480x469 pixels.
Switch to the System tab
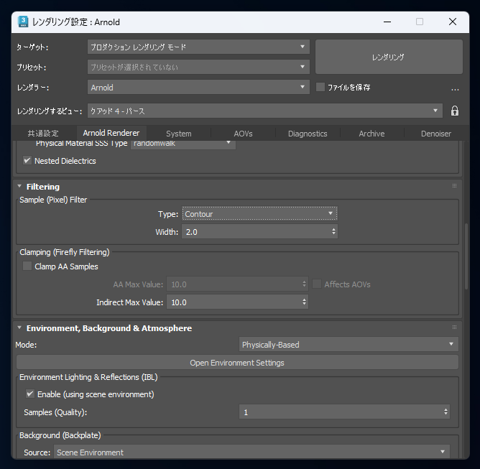pyautogui.click(x=179, y=134)
